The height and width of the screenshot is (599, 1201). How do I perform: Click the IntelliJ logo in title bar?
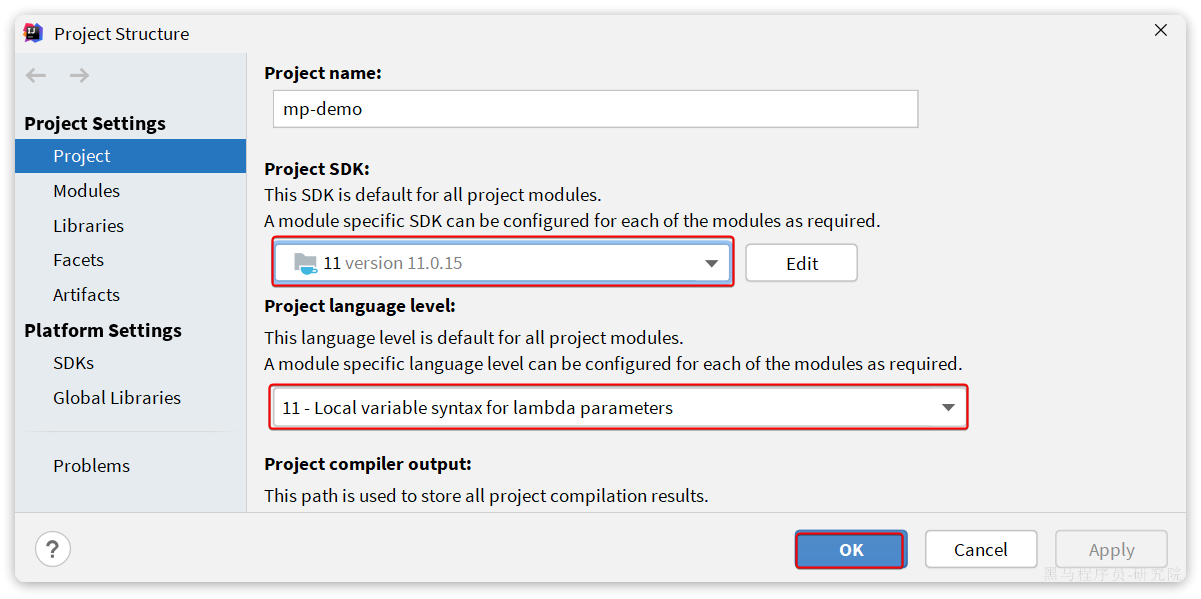33,33
